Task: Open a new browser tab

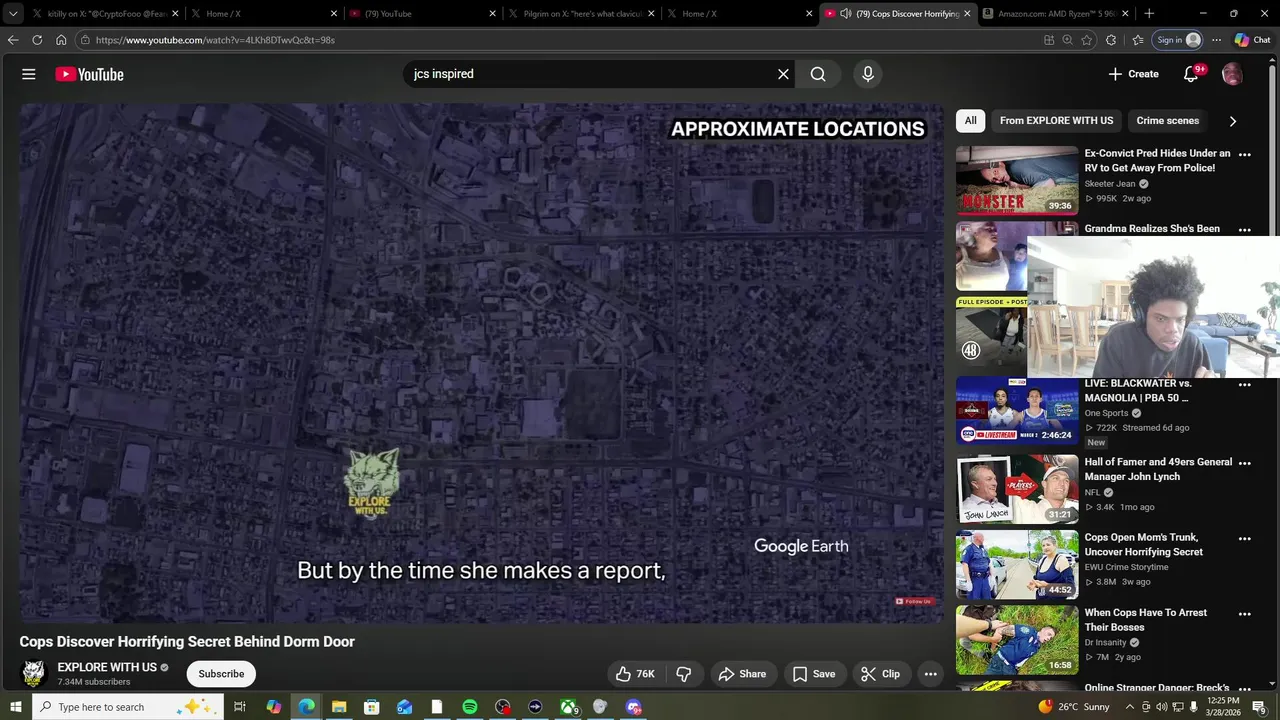Action: tap(1149, 14)
